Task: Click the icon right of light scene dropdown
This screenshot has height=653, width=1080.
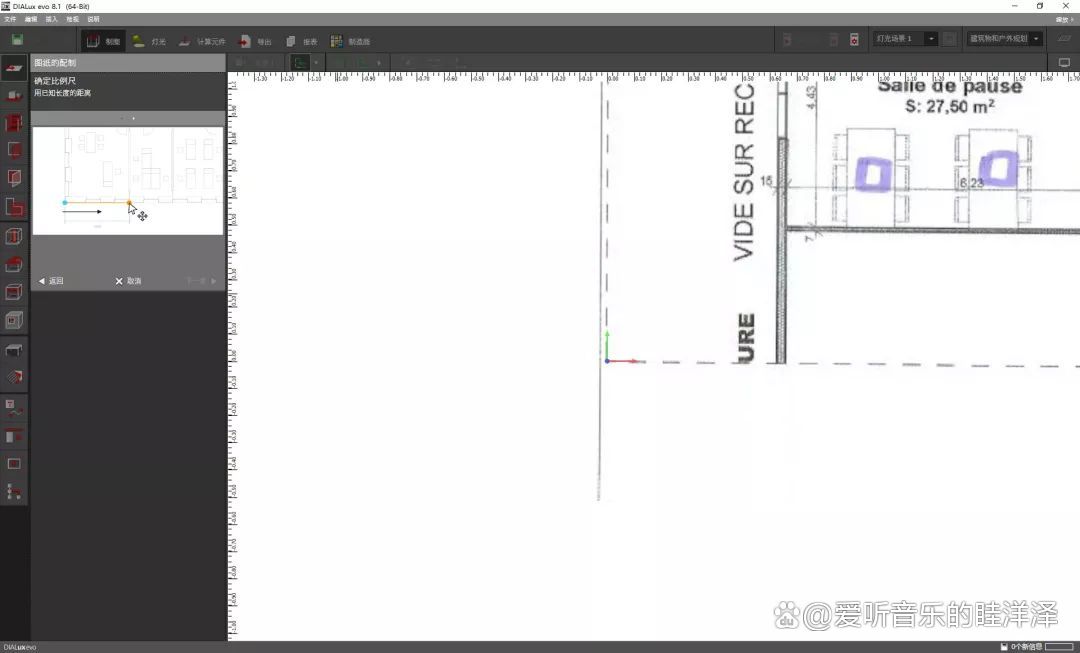Action: coord(950,39)
